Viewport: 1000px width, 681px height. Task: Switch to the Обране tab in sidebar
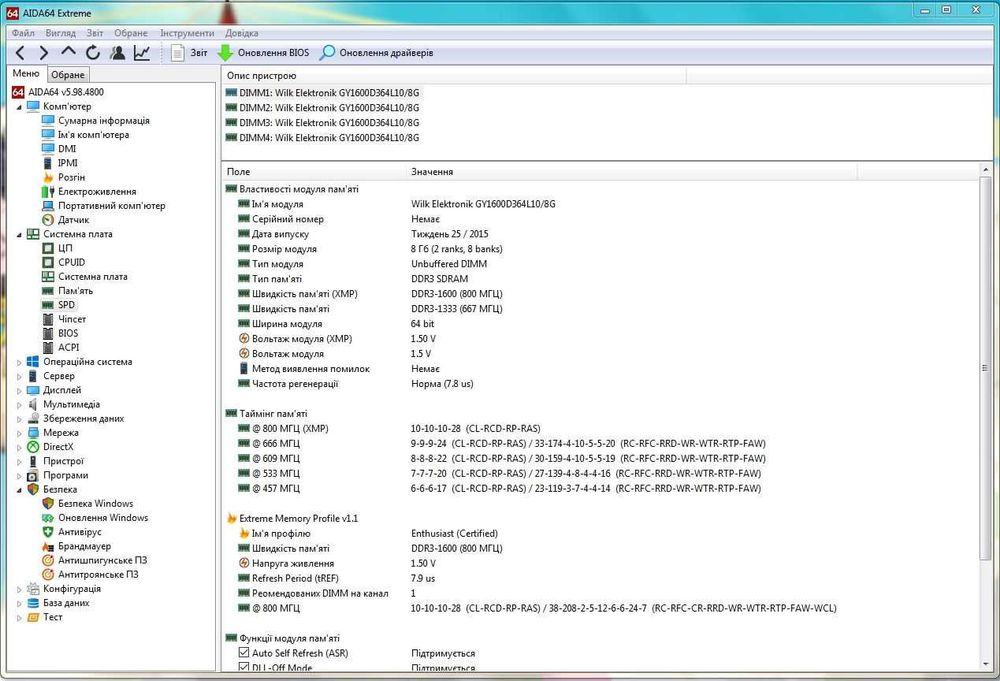point(68,75)
